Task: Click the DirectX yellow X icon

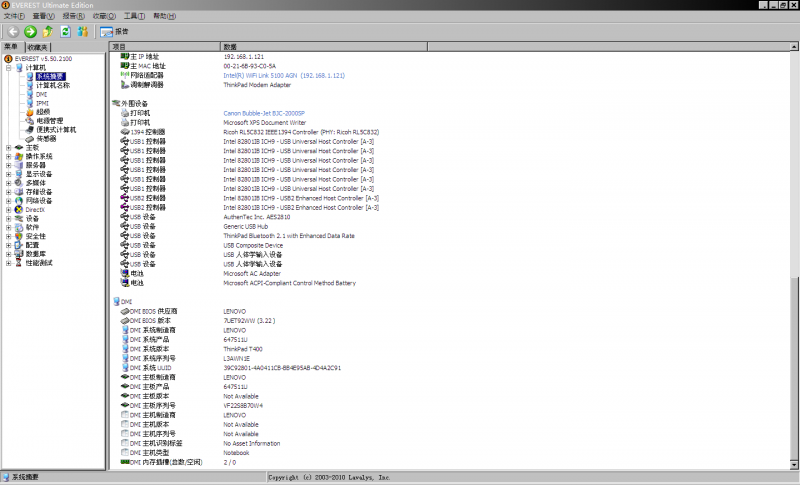Action: pyautogui.click(x=19, y=210)
